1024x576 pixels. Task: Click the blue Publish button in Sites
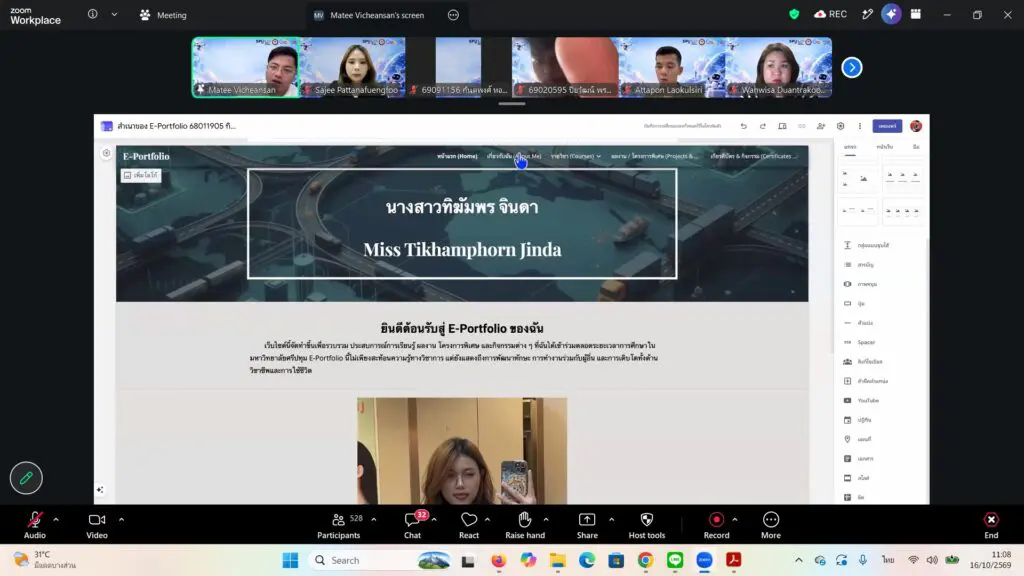coord(887,126)
